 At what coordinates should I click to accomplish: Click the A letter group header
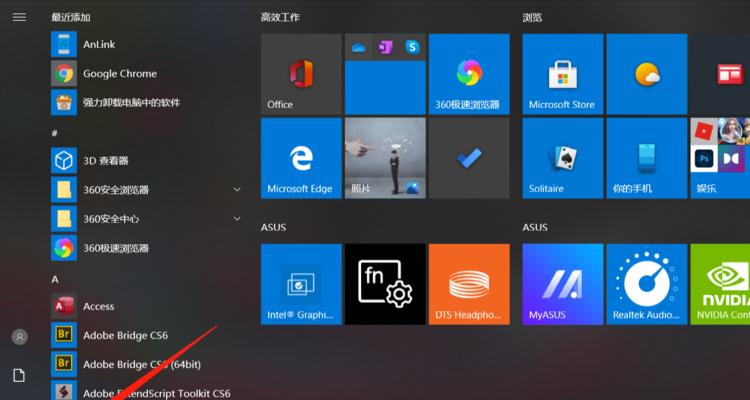55,279
